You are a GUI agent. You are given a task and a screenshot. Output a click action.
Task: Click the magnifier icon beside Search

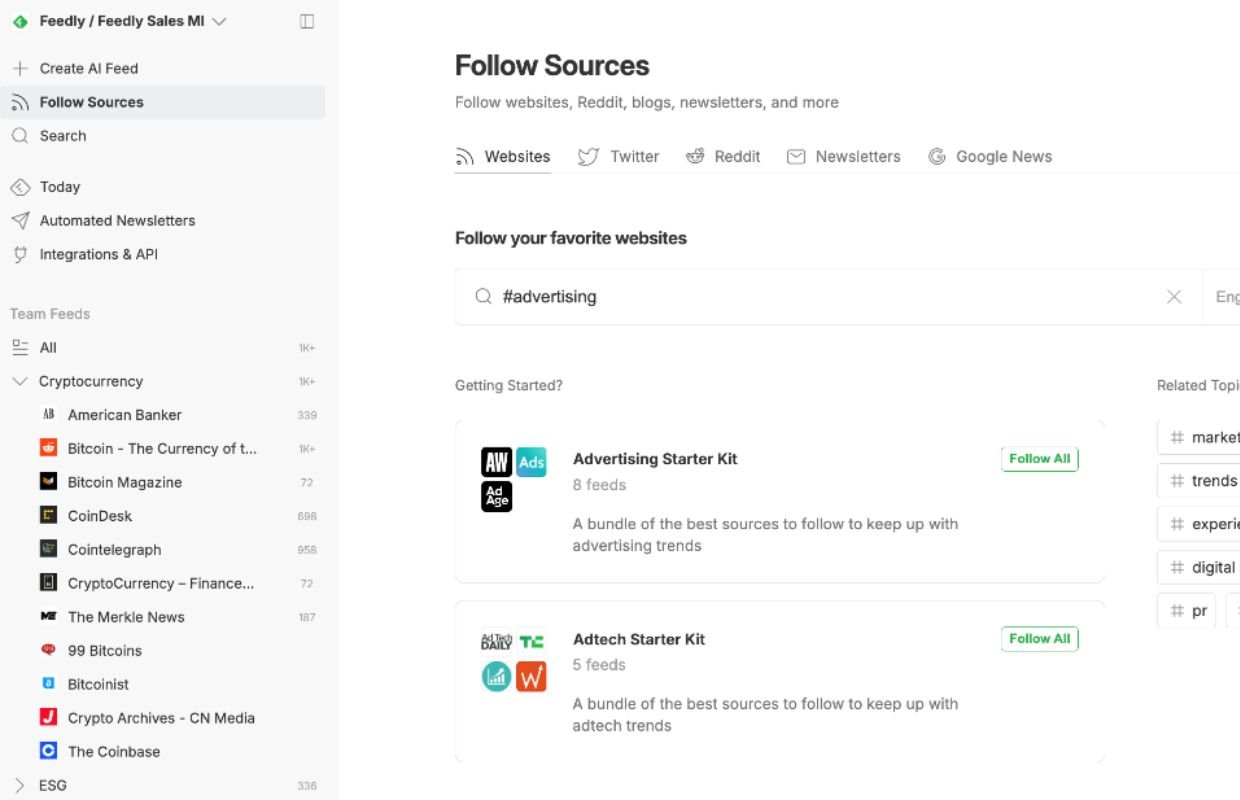coord(20,136)
